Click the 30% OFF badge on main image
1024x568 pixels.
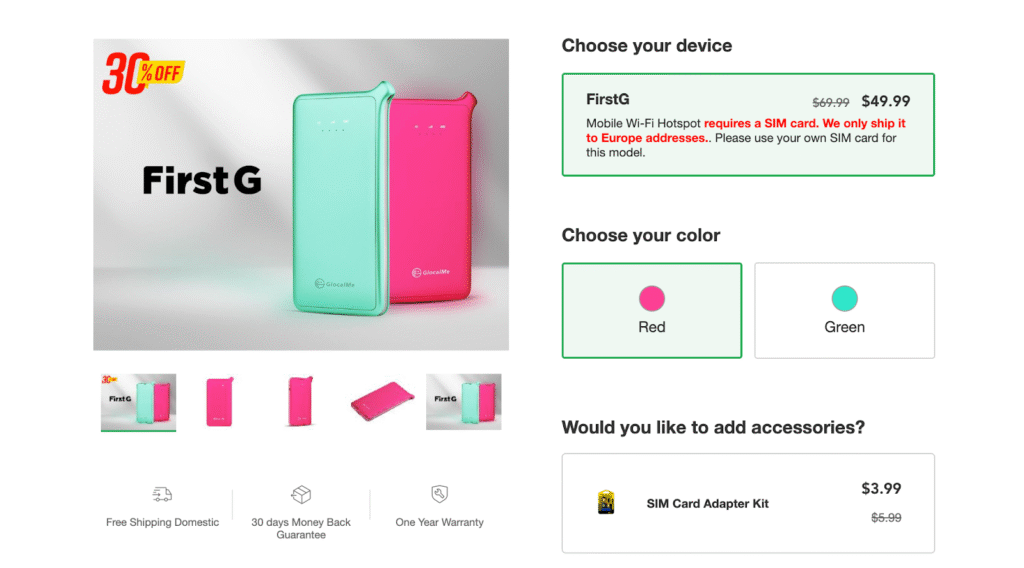click(143, 73)
